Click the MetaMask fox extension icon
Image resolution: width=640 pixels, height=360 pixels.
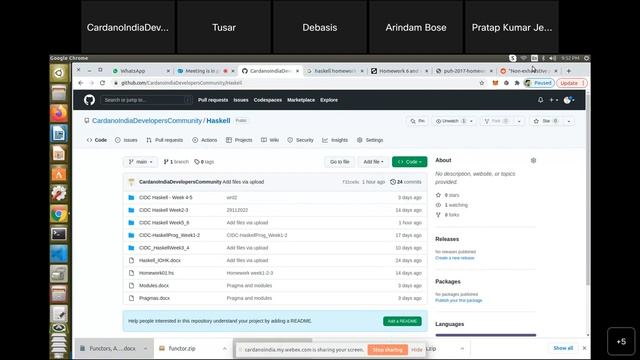tap(495, 83)
